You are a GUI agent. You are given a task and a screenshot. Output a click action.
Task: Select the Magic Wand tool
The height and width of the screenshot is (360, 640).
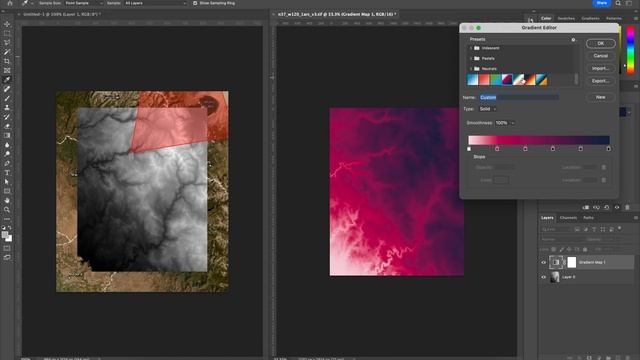coord(7,52)
